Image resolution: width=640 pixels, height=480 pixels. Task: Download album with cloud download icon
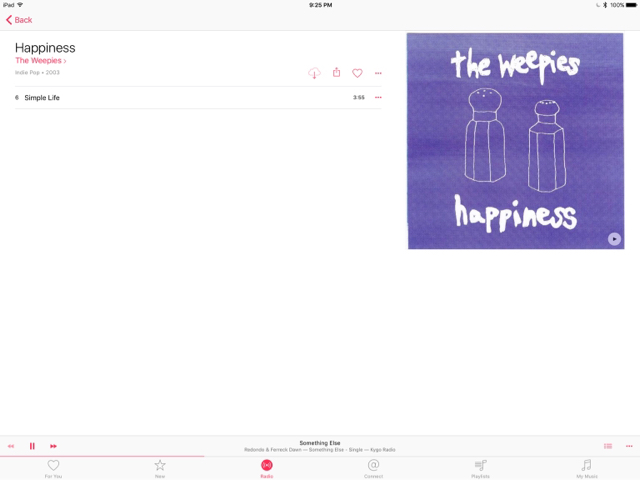pos(314,73)
